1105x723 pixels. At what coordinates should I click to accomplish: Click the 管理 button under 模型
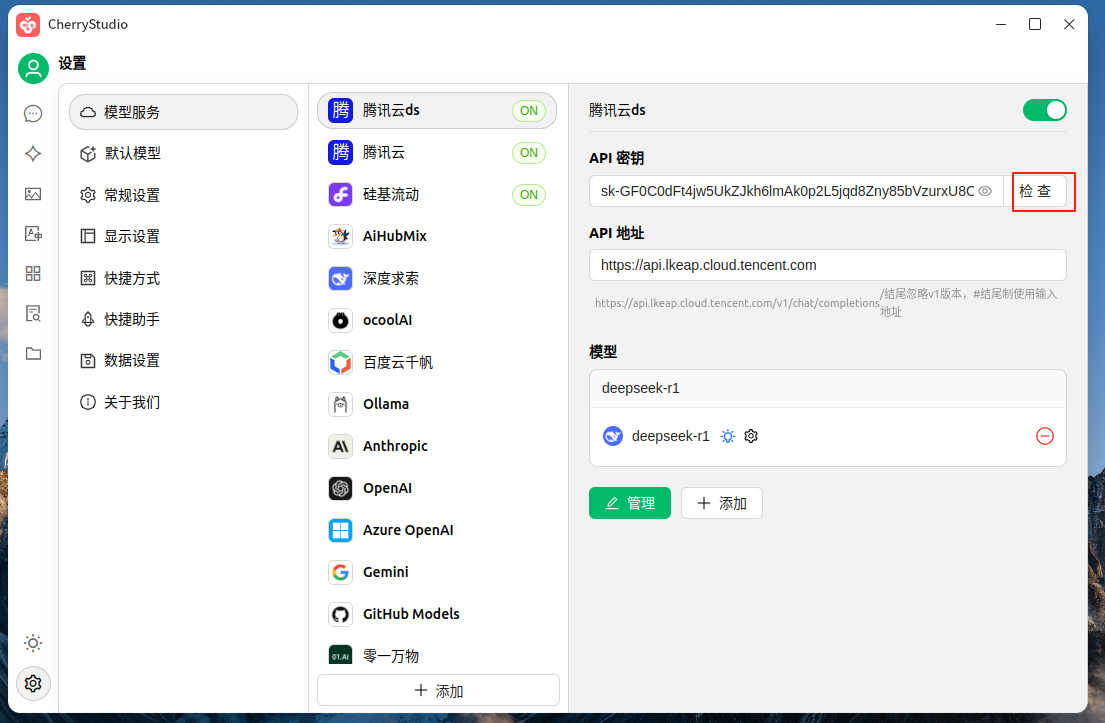[x=630, y=503]
